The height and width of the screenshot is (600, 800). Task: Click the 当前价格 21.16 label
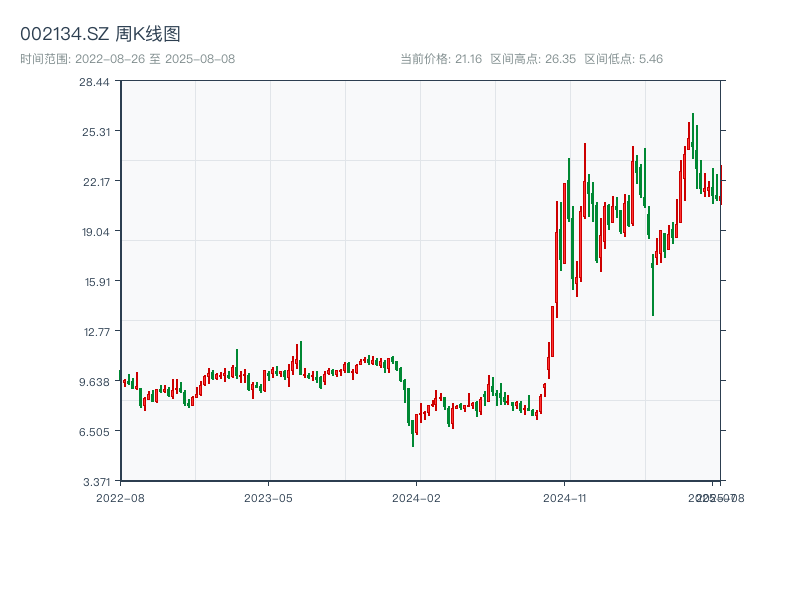(441, 59)
